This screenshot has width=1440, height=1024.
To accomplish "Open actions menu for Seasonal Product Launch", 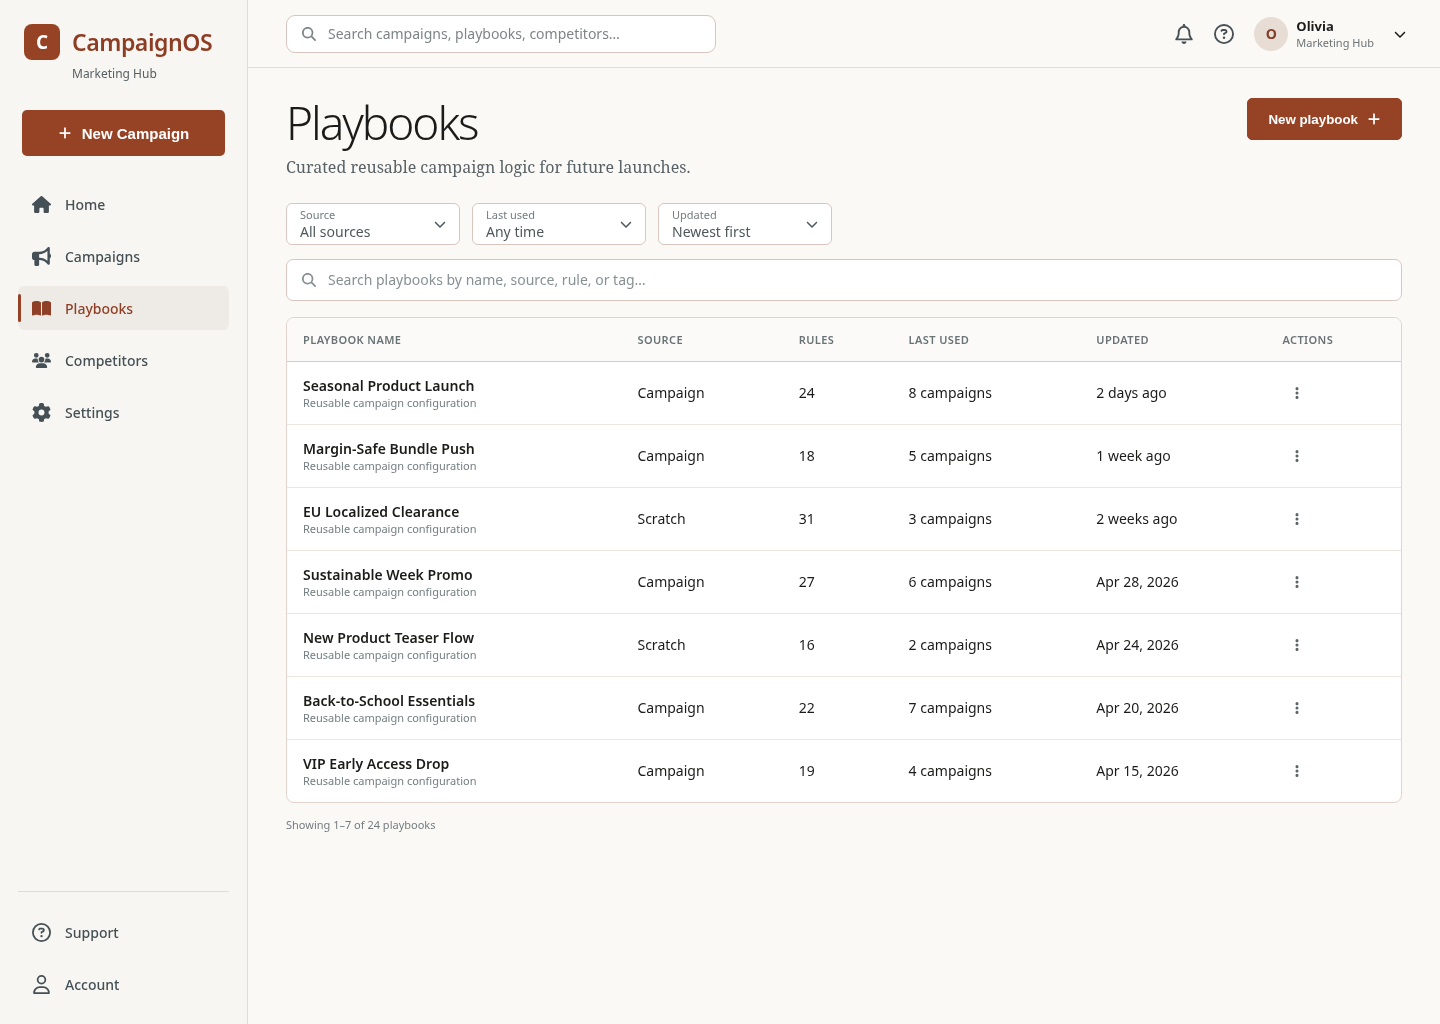I will coord(1297,393).
